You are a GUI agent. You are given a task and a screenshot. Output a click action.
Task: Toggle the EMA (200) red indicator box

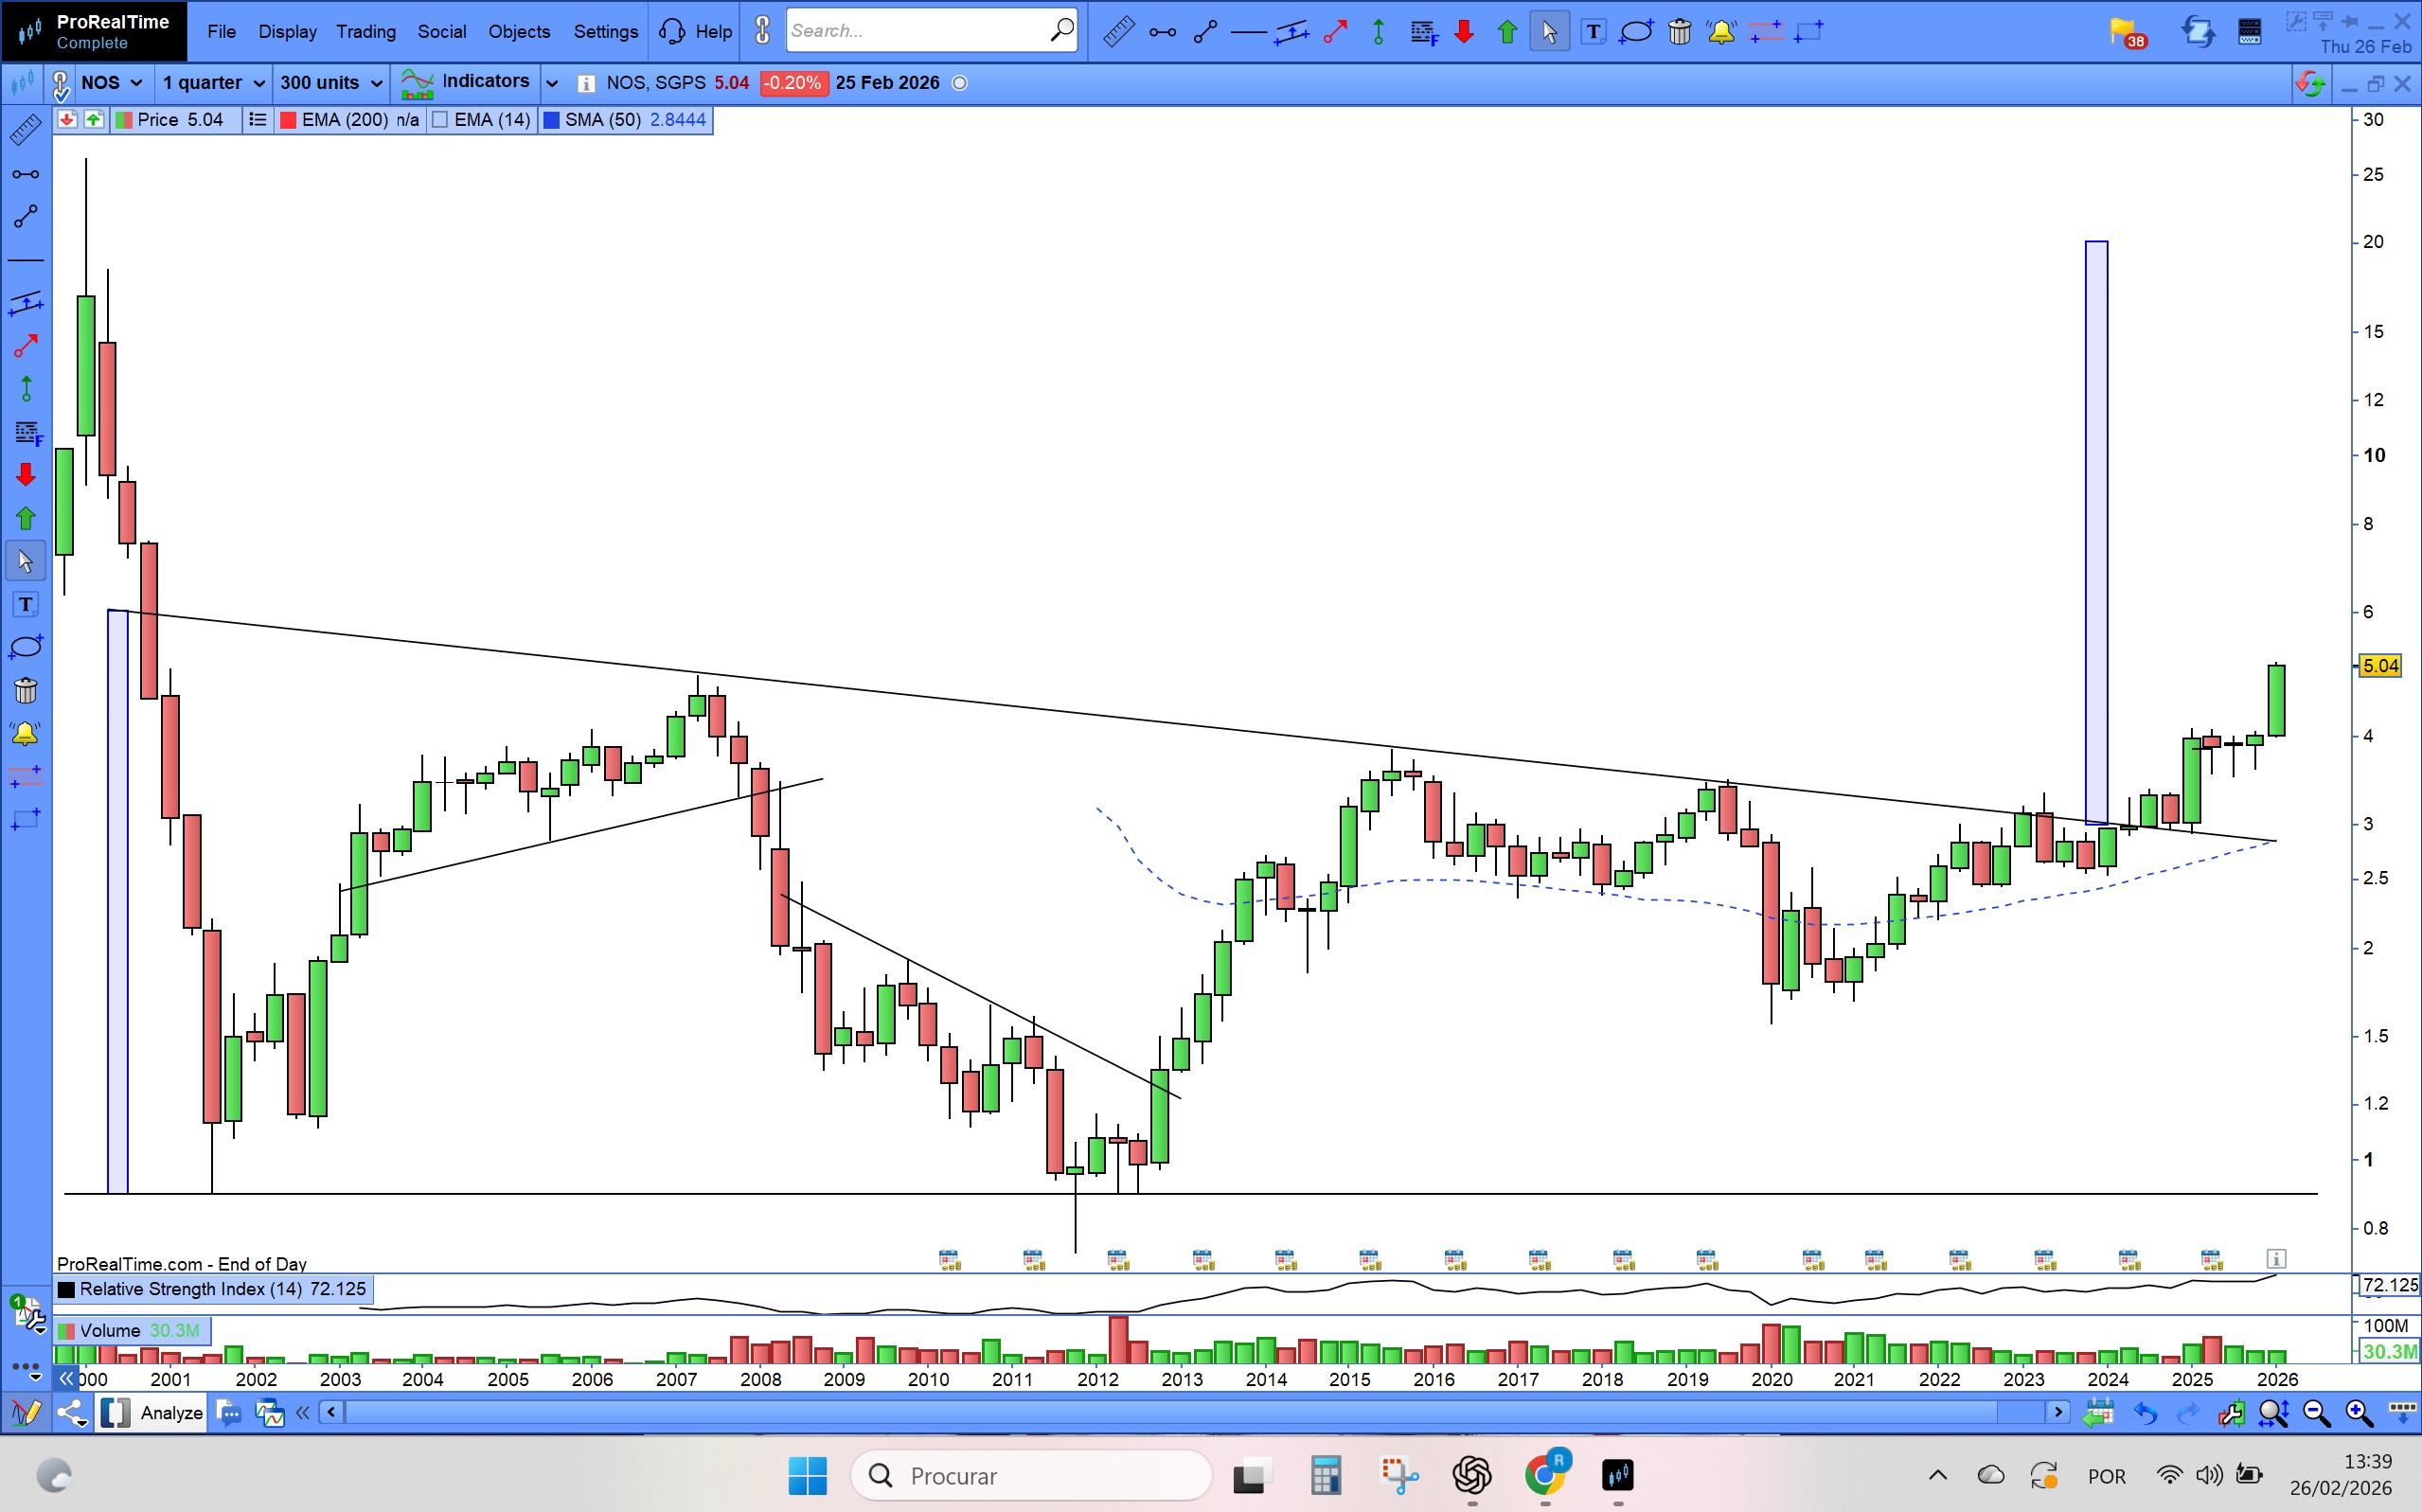click(288, 120)
